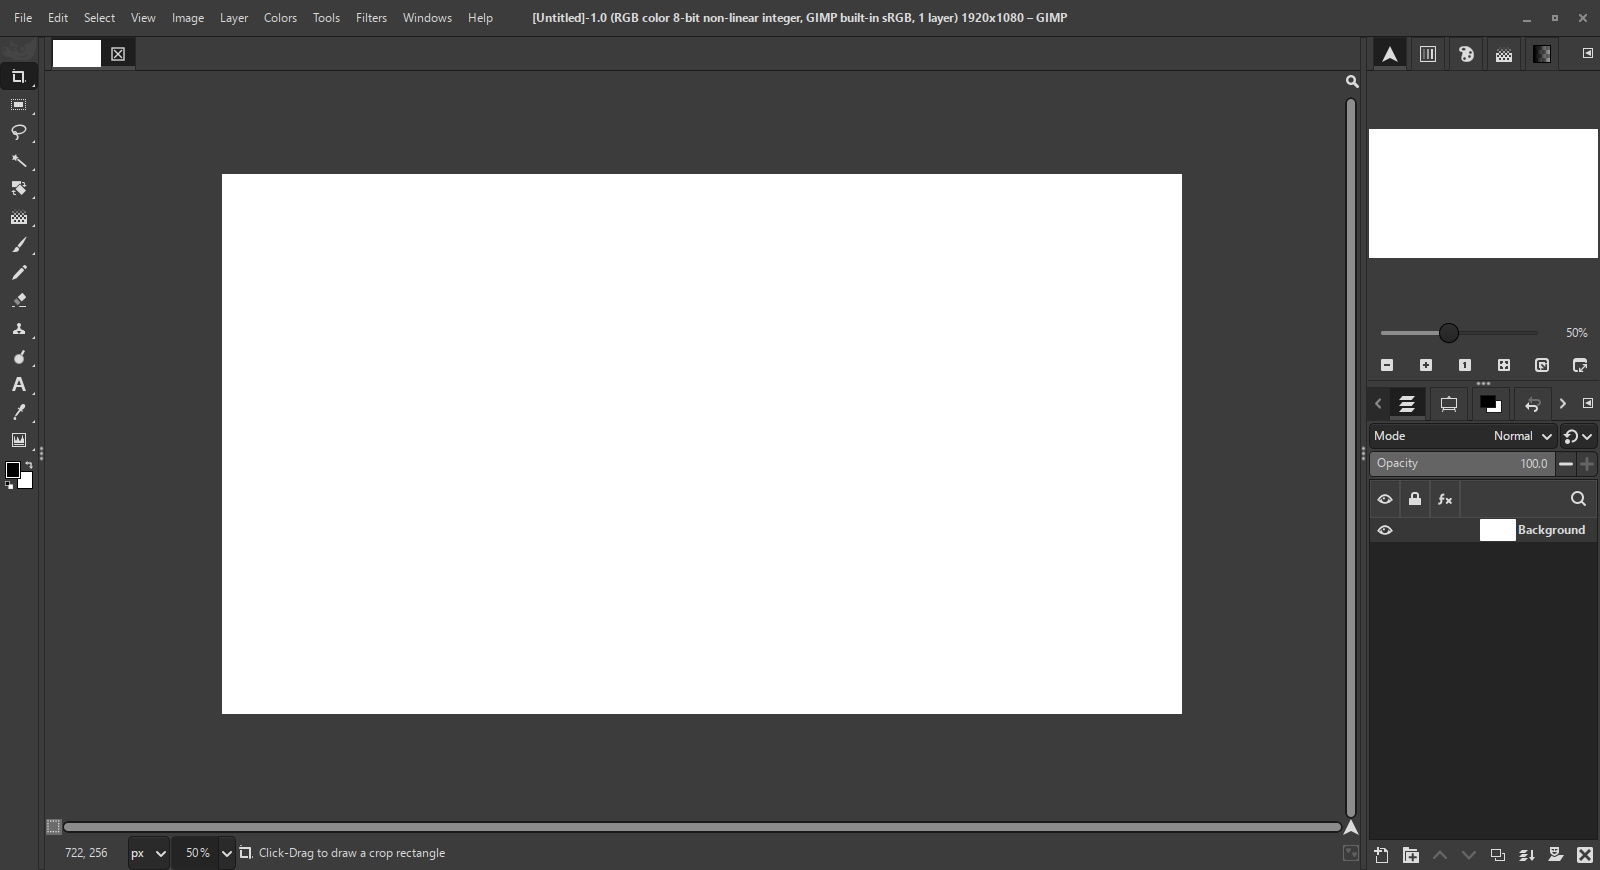Show previous dock tabs with left chevron

(x=1378, y=404)
